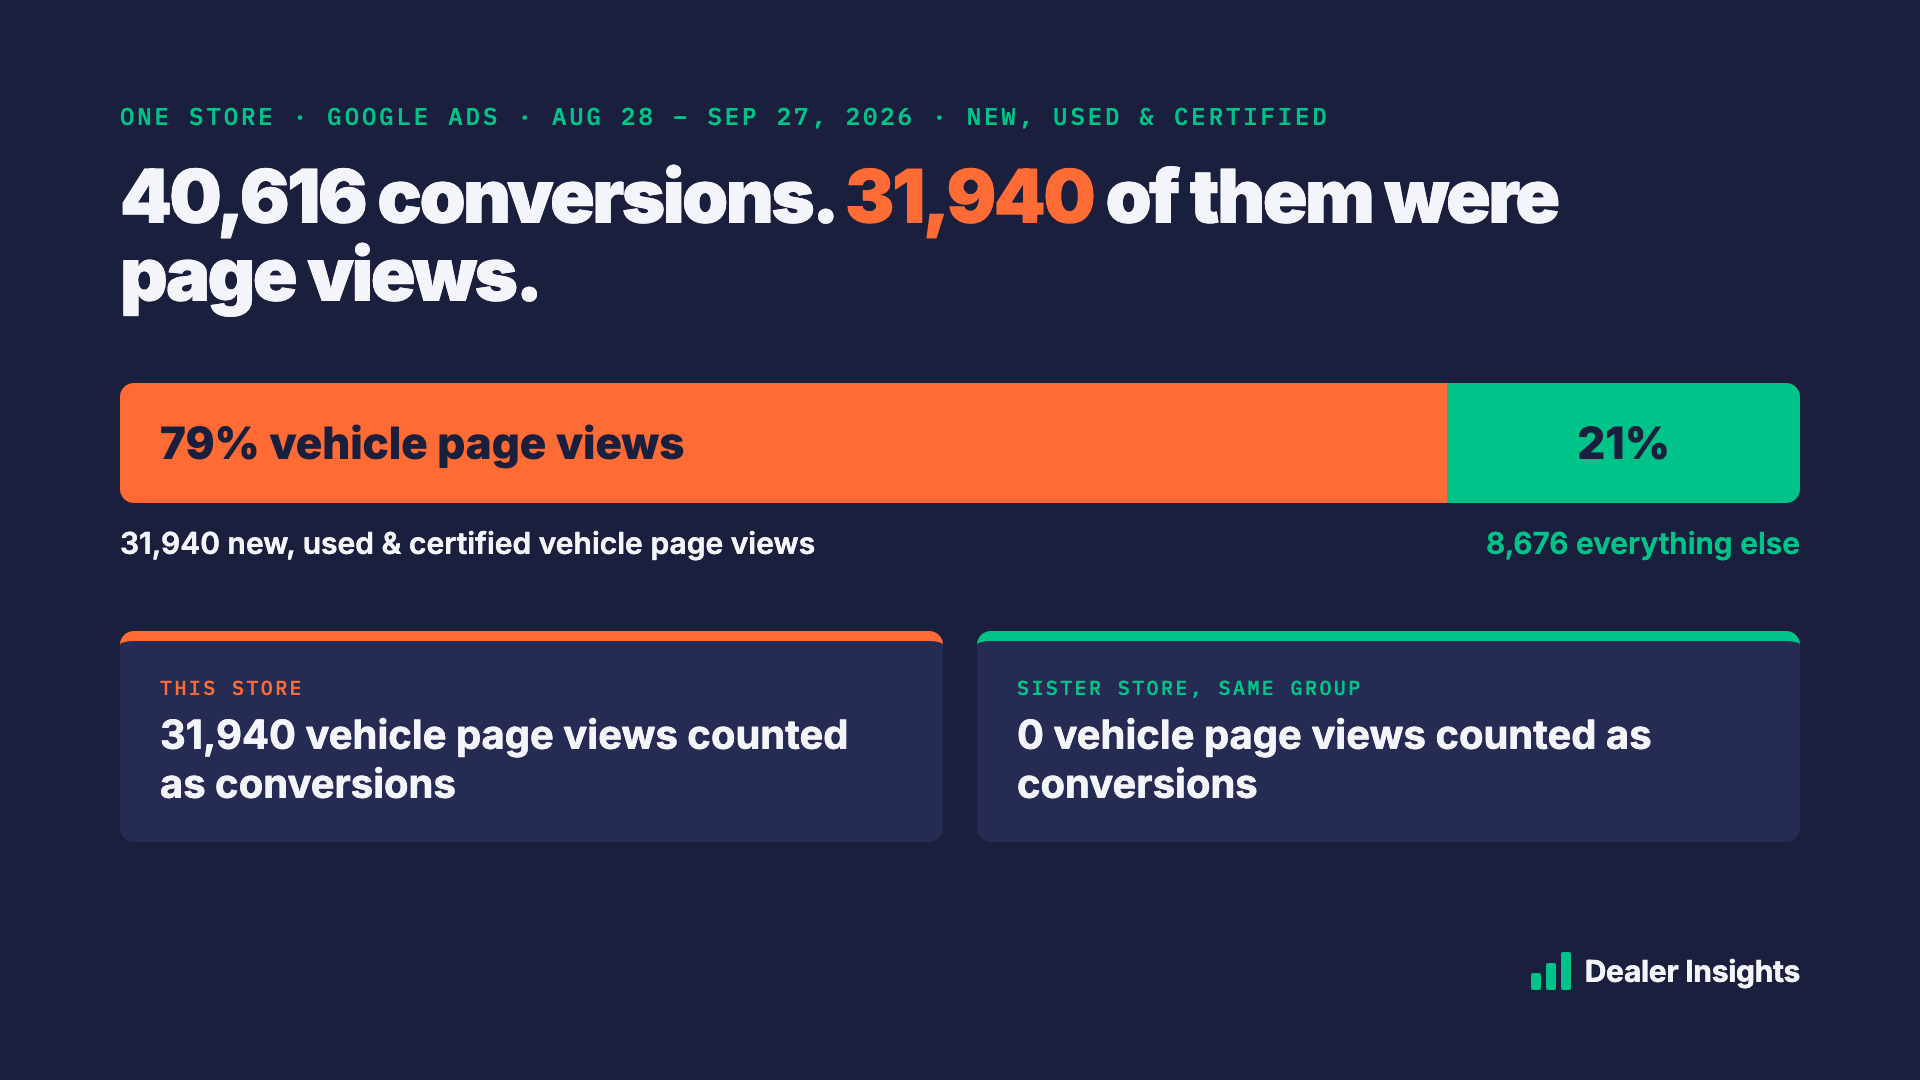Click the ONE STORE header label

coord(197,117)
